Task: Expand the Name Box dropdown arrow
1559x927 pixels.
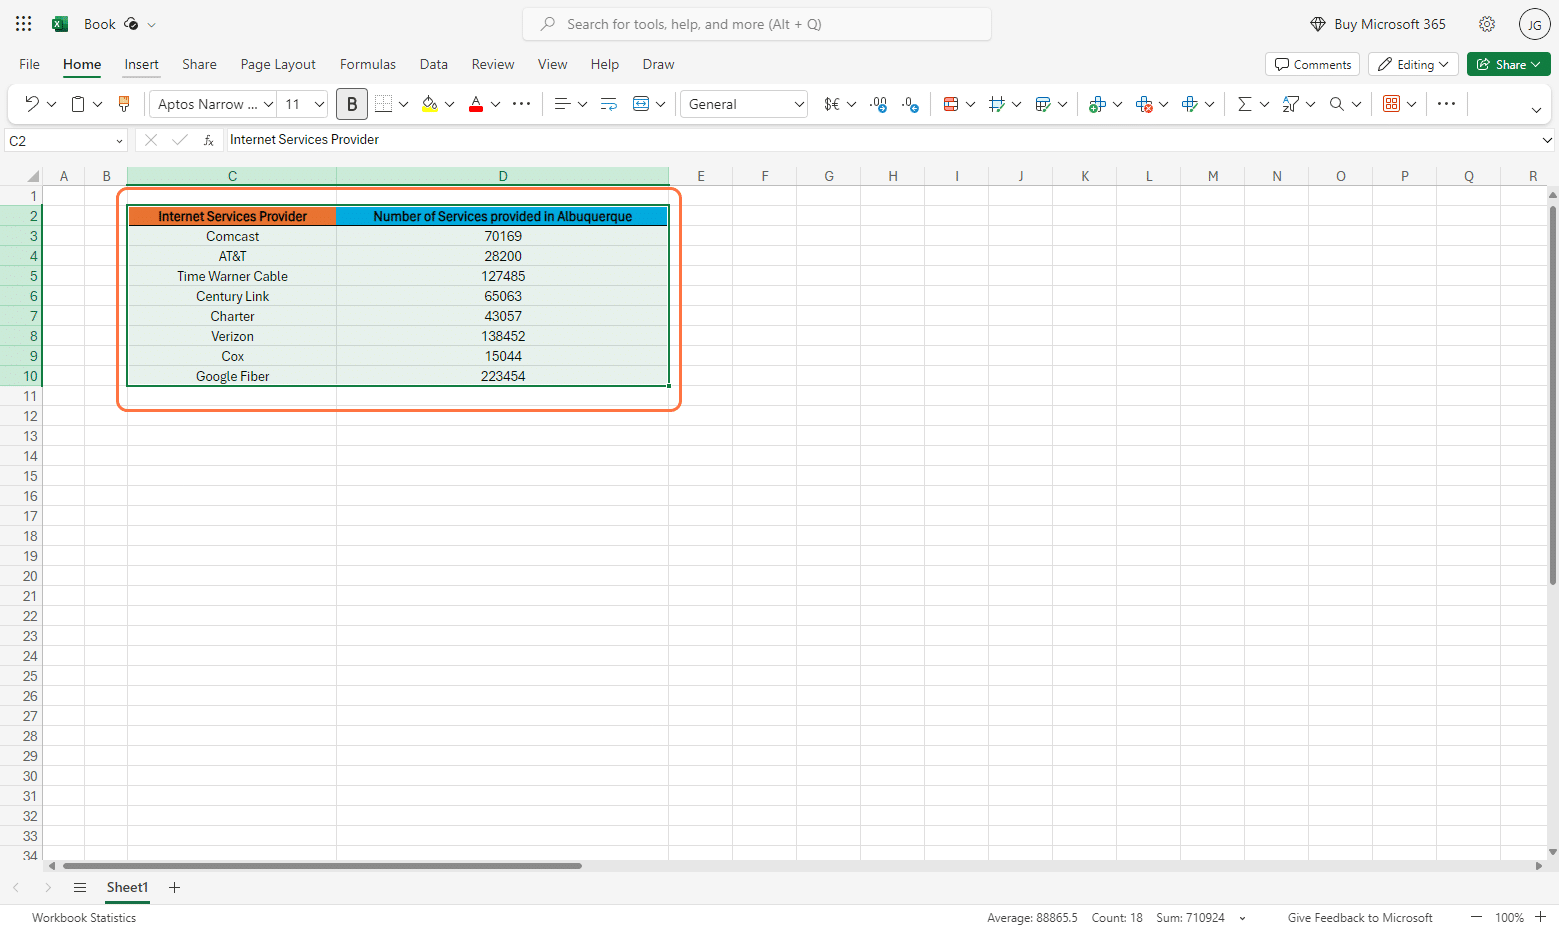Action: coord(119,141)
